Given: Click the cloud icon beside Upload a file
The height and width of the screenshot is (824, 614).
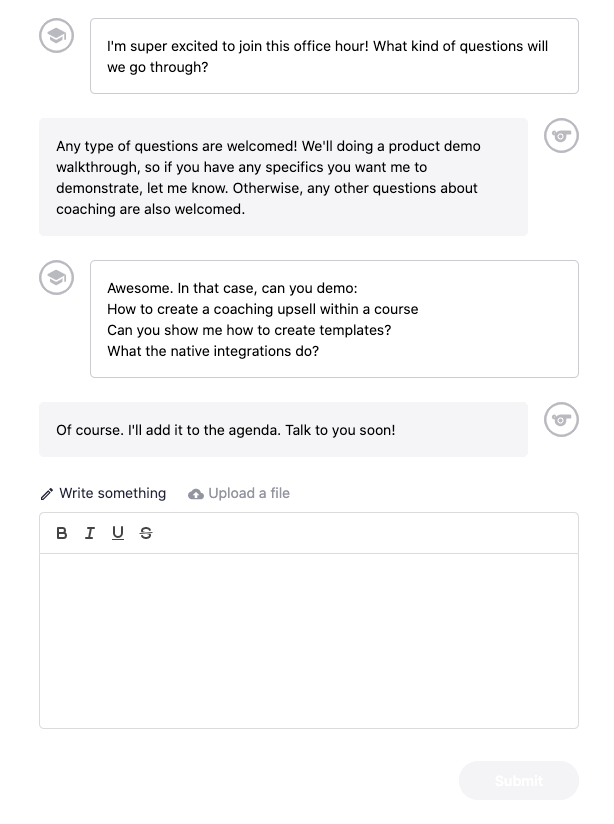Looking at the screenshot, I should click(x=196, y=493).
